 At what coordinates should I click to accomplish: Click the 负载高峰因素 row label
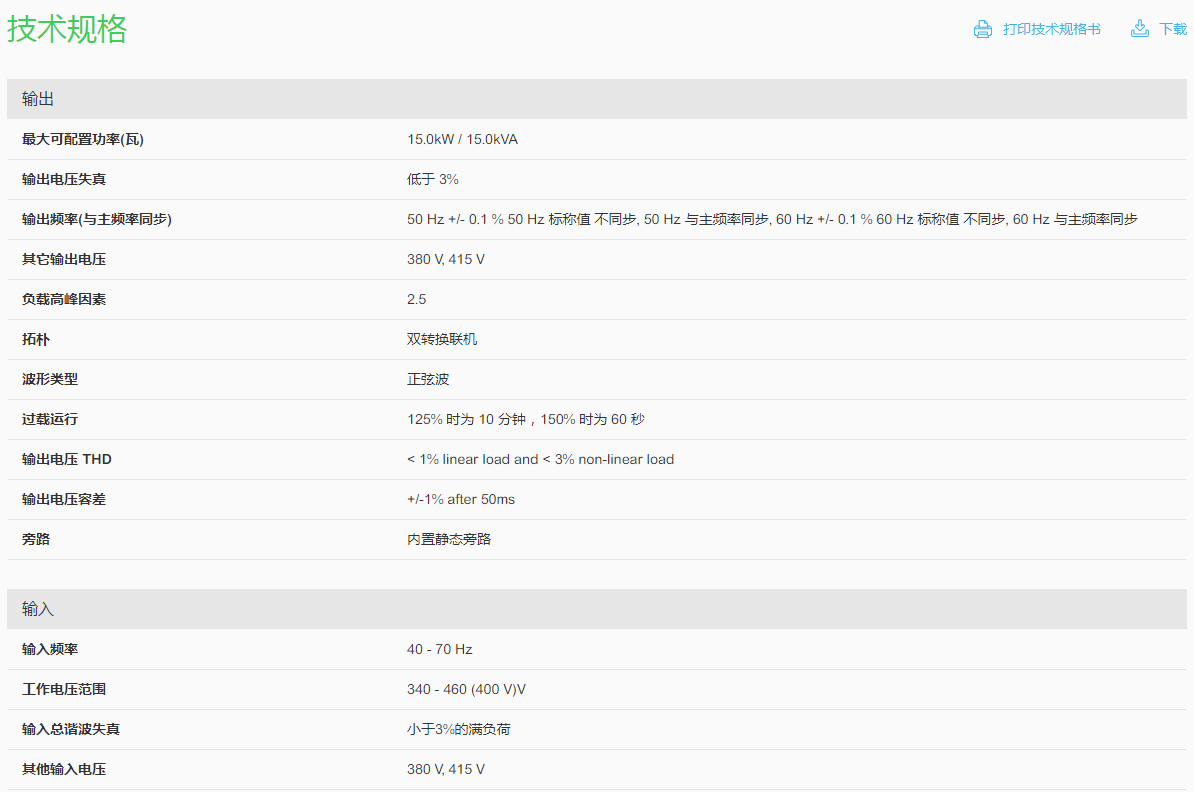pos(64,299)
